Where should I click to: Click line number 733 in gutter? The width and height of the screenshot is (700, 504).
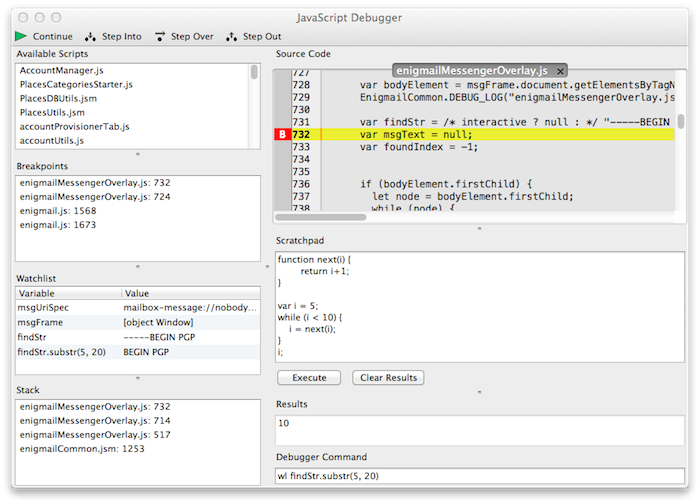301,147
